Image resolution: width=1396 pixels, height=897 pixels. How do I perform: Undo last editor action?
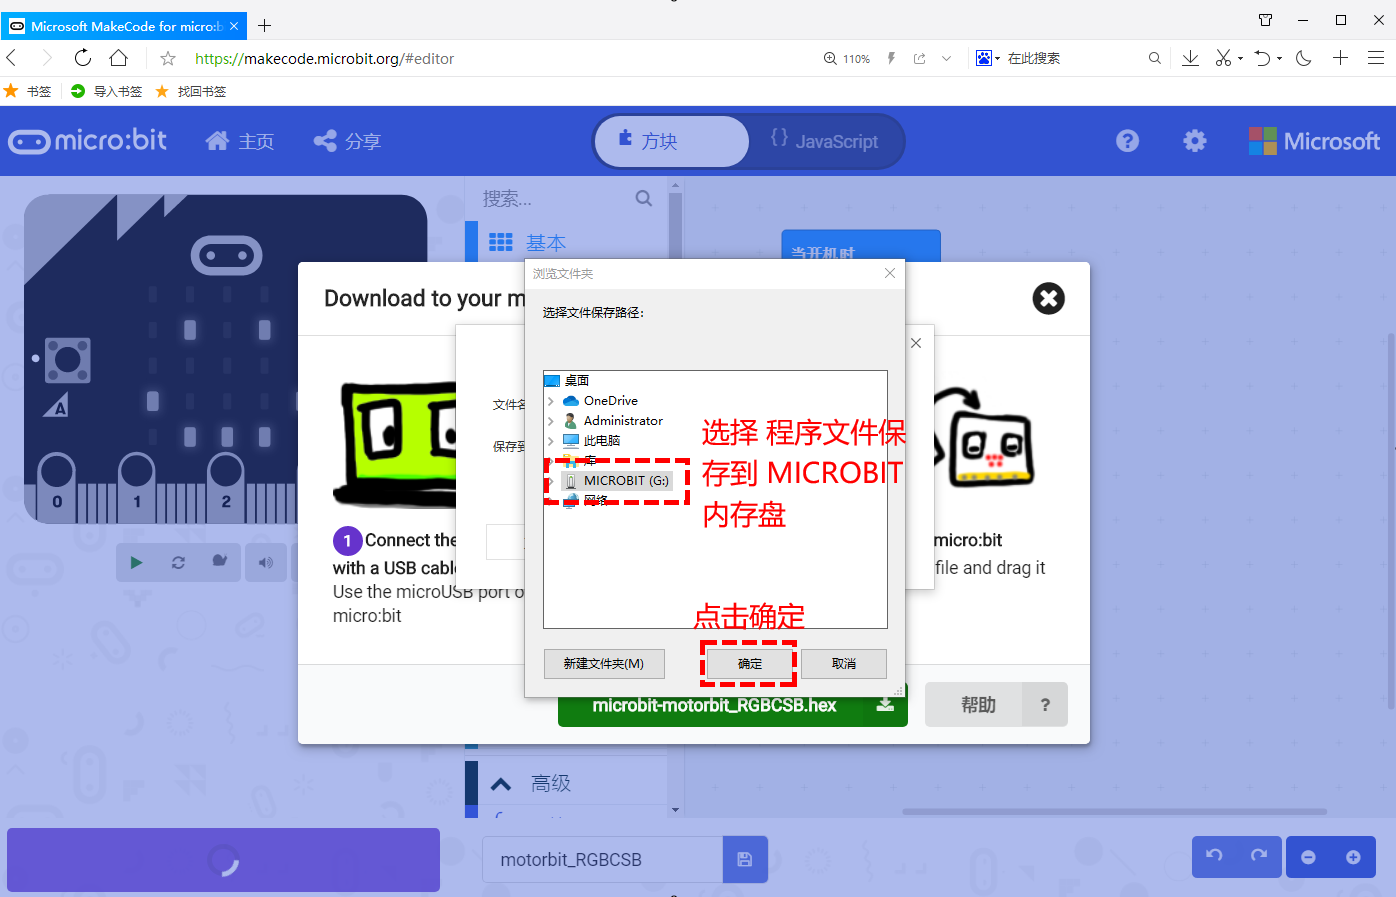[1214, 856]
